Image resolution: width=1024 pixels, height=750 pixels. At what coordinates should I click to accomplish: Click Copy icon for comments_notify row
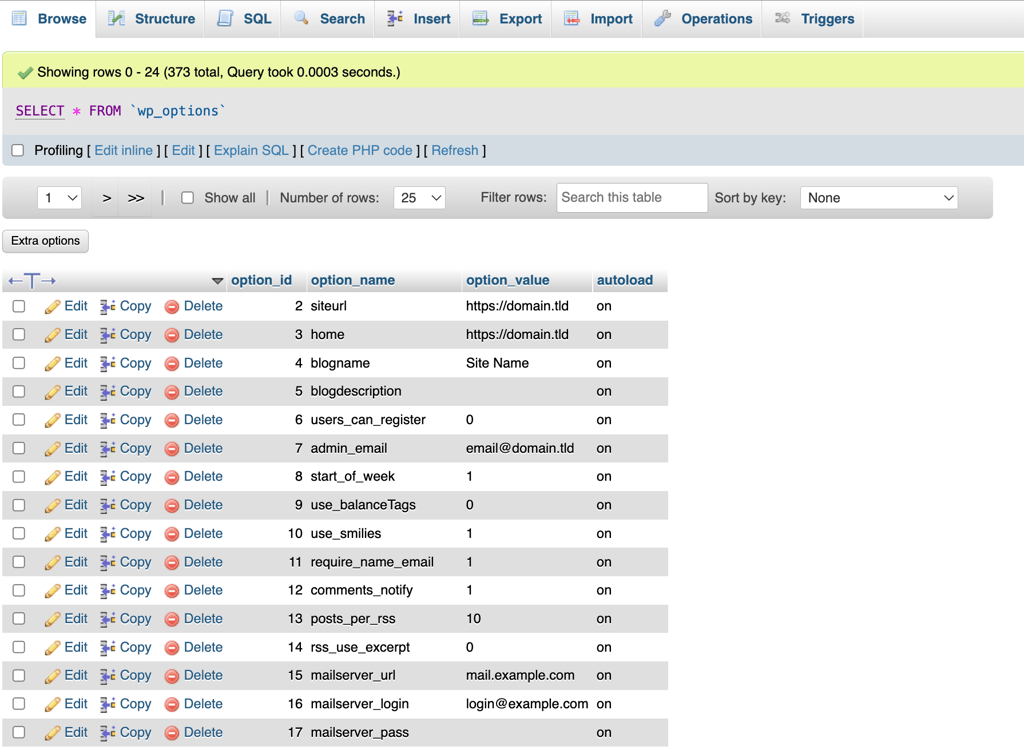tap(108, 591)
